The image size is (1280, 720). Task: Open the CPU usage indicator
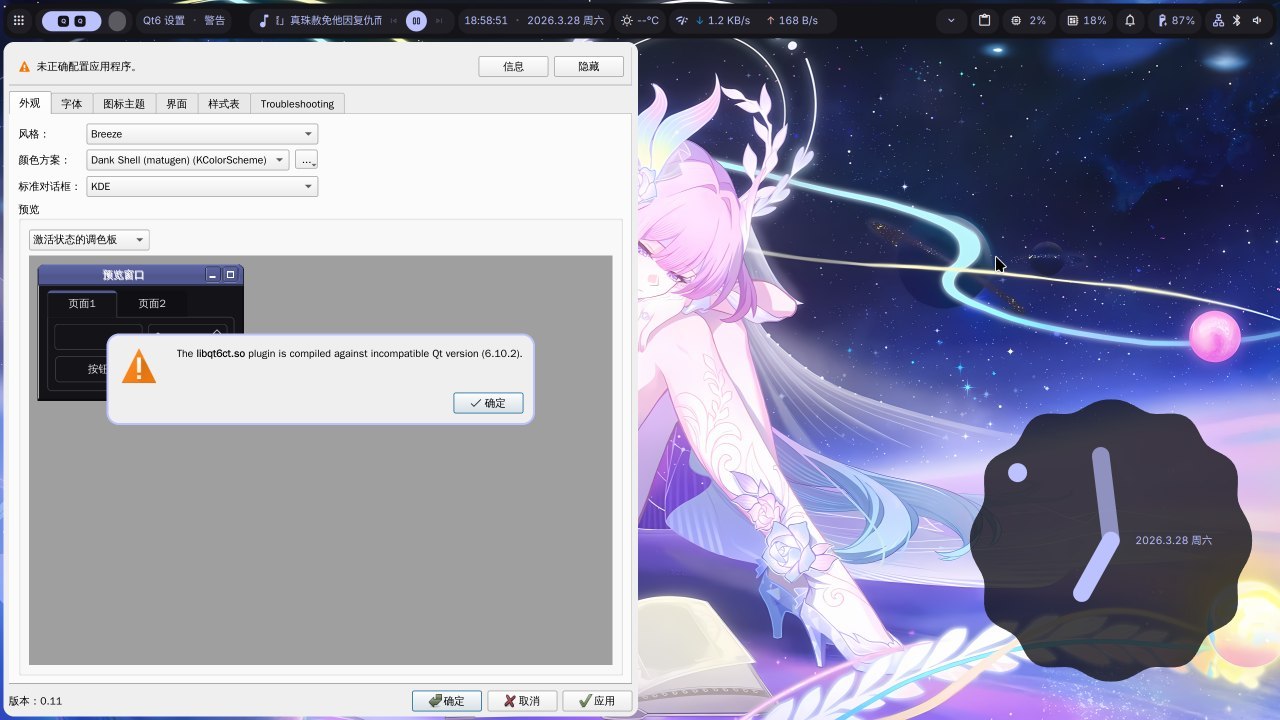coord(1028,20)
